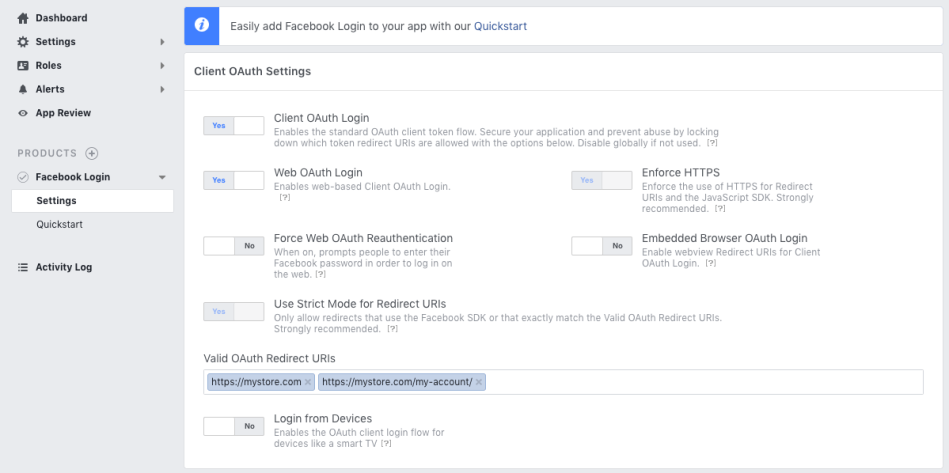Toggle Force Web OAuth Reauthentication switch
The image size is (949, 473).
click(x=234, y=246)
